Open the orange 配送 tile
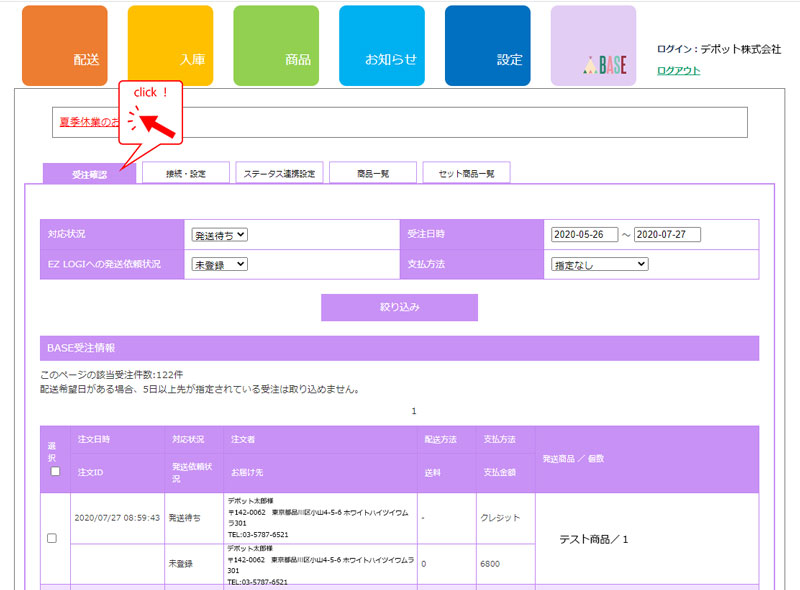 65,45
